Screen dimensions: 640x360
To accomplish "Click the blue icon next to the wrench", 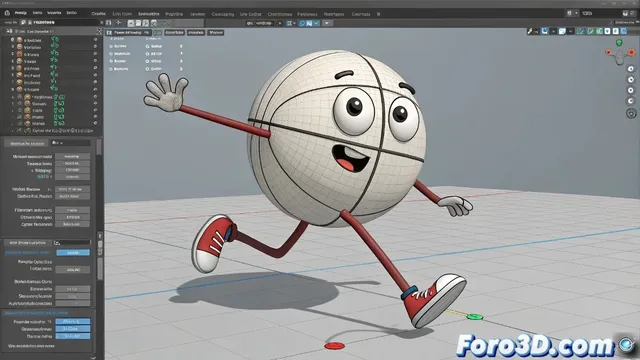I will 545,31.
